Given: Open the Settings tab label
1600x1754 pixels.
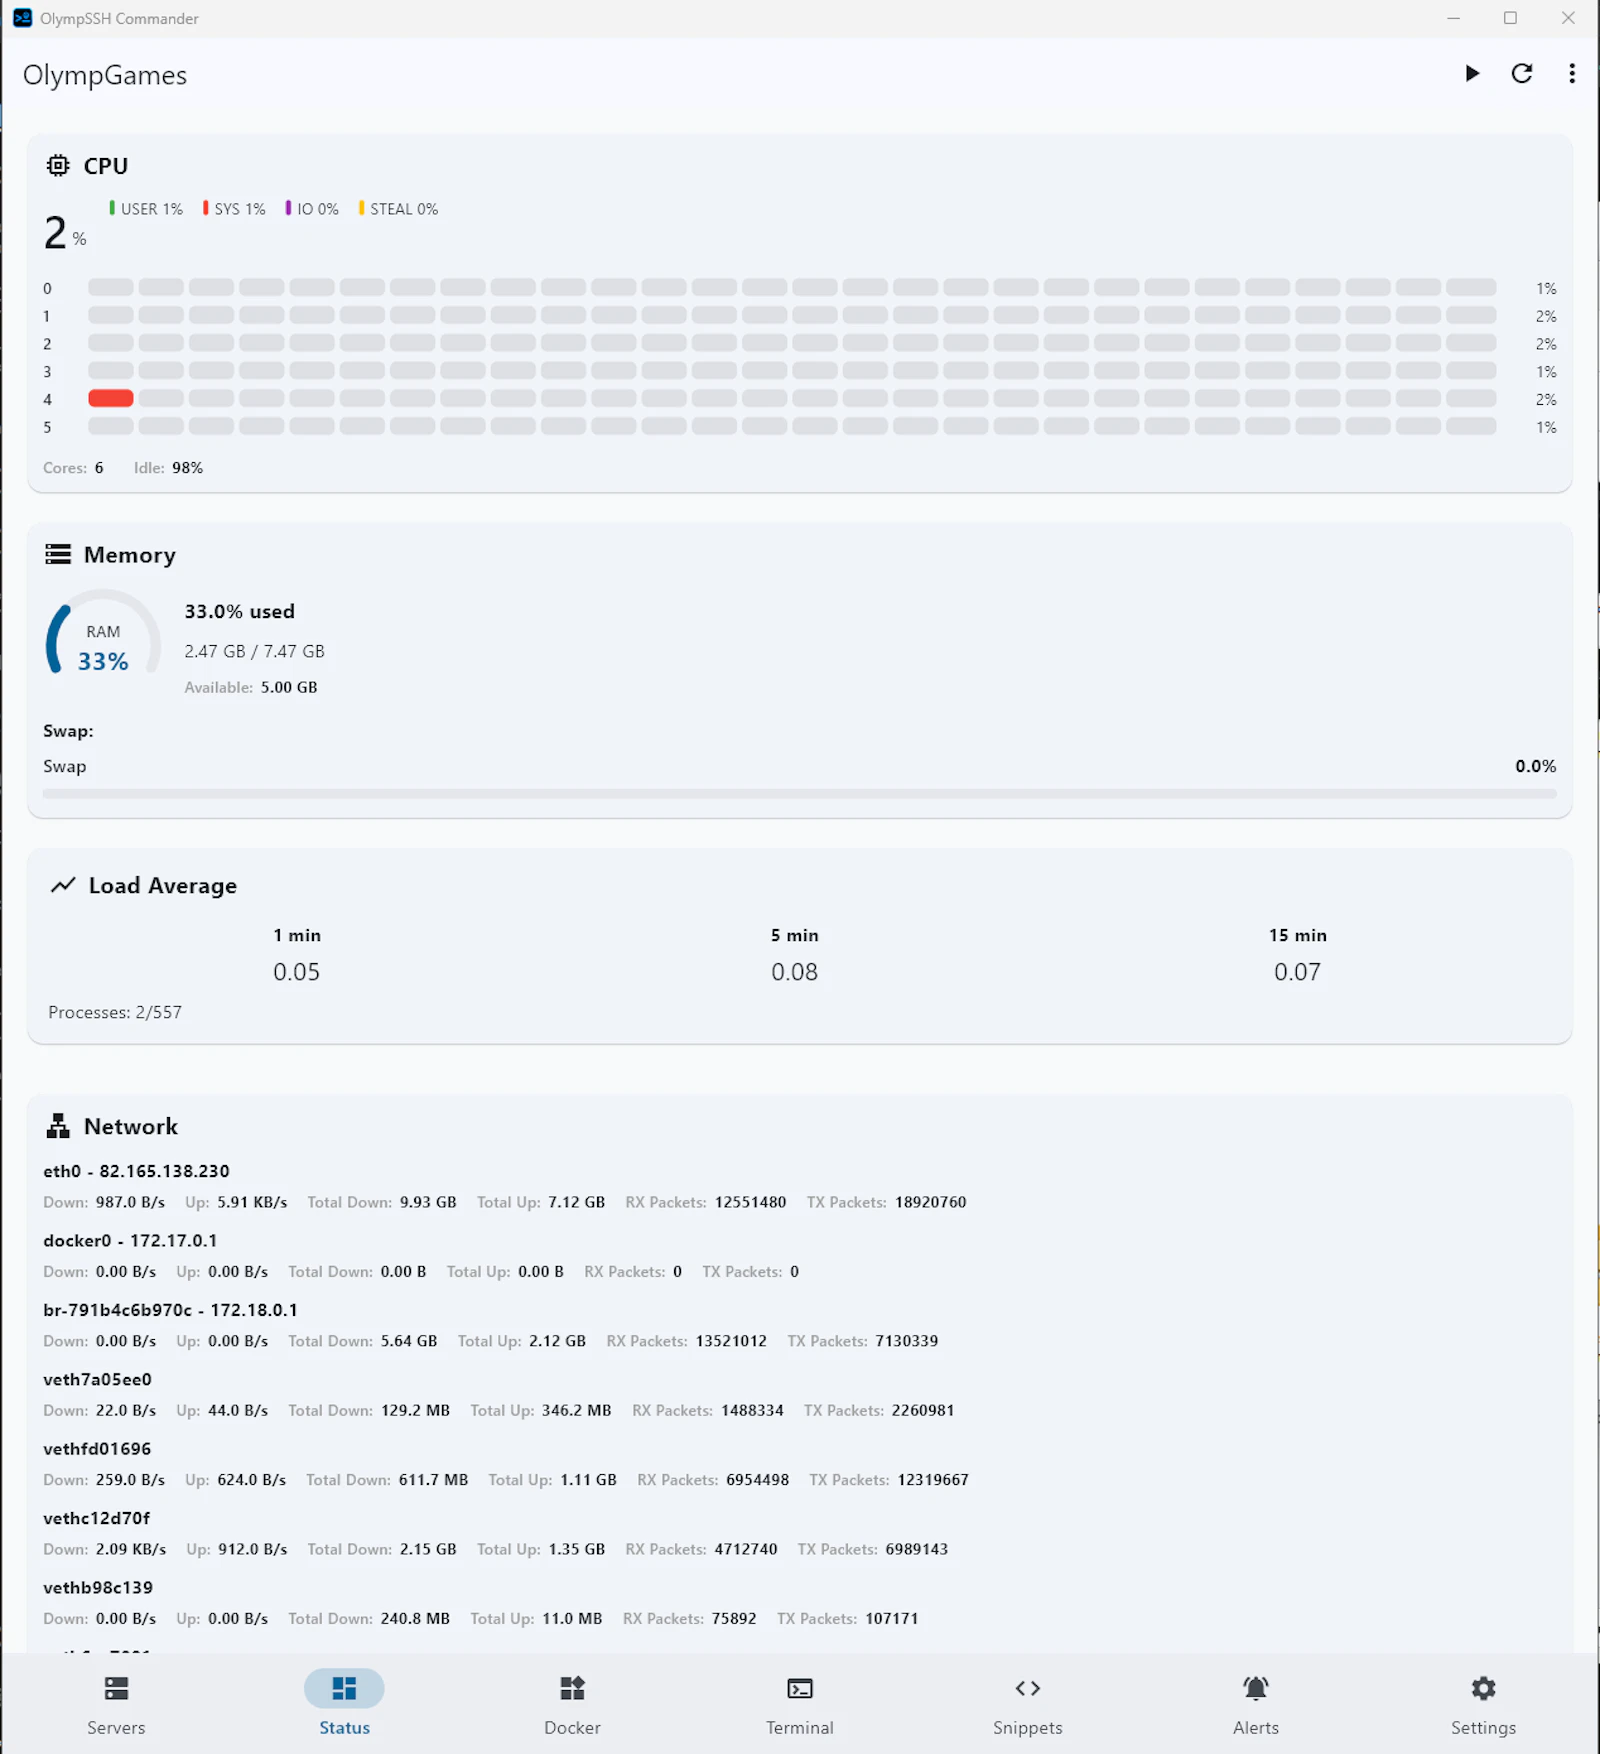Looking at the screenshot, I should [1484, 1727].
